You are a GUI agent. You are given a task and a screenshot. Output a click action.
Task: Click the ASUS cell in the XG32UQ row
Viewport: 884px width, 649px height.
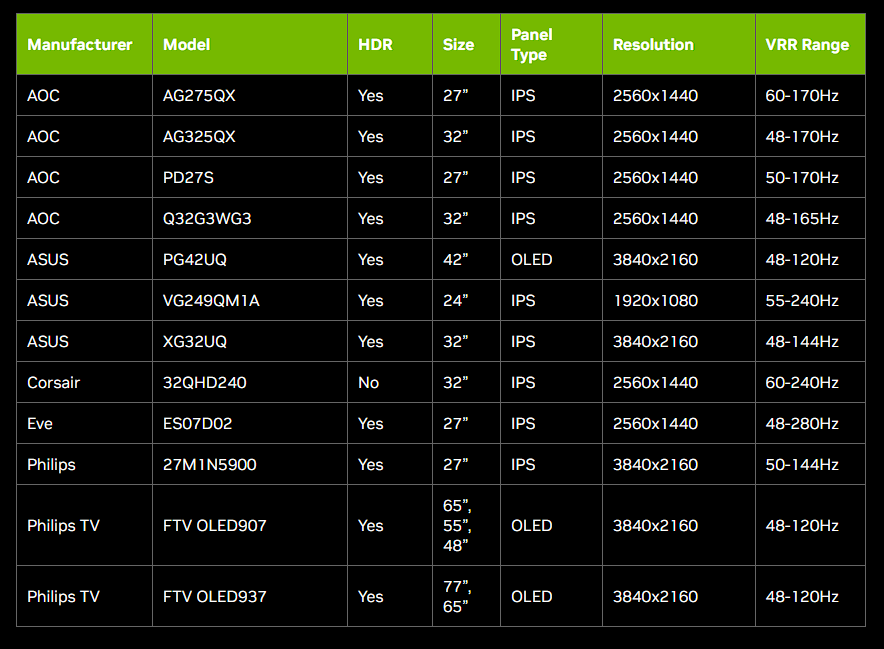pyautogui.click(x=85, y=342)
